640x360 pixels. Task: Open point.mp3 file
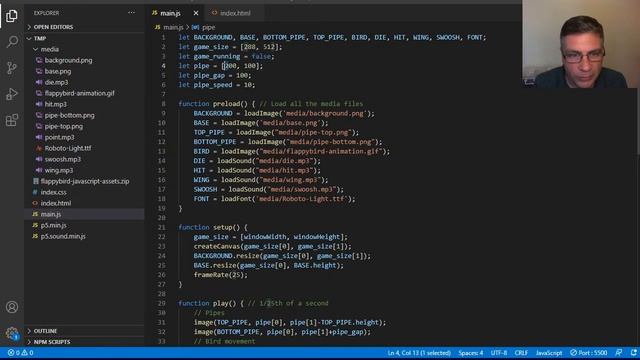(x=59, y=137)
